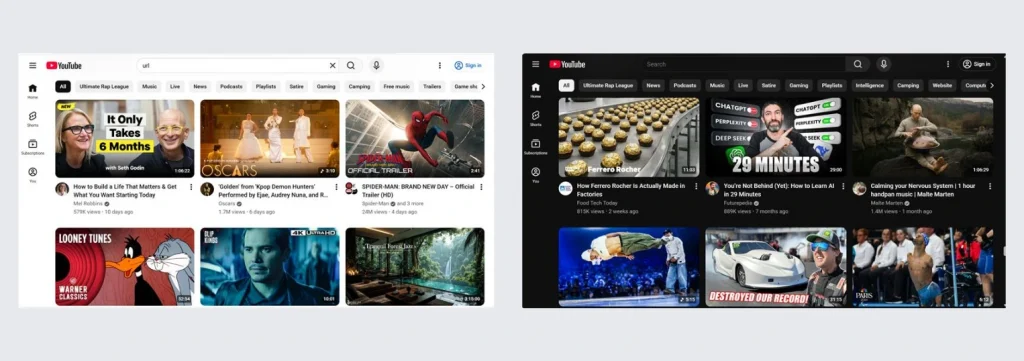Select Ultimate Rap League chip in light-theme window
This screenshot has height=361, width=1024.
[x=104, y=86]
